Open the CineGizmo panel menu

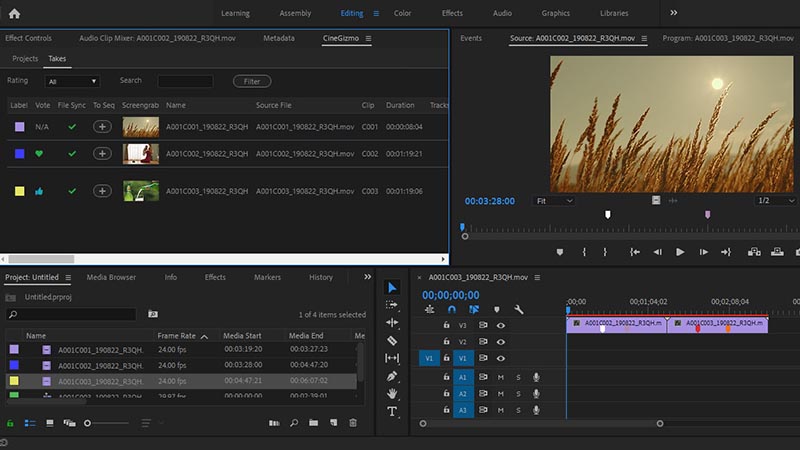[x=368, y=38]
